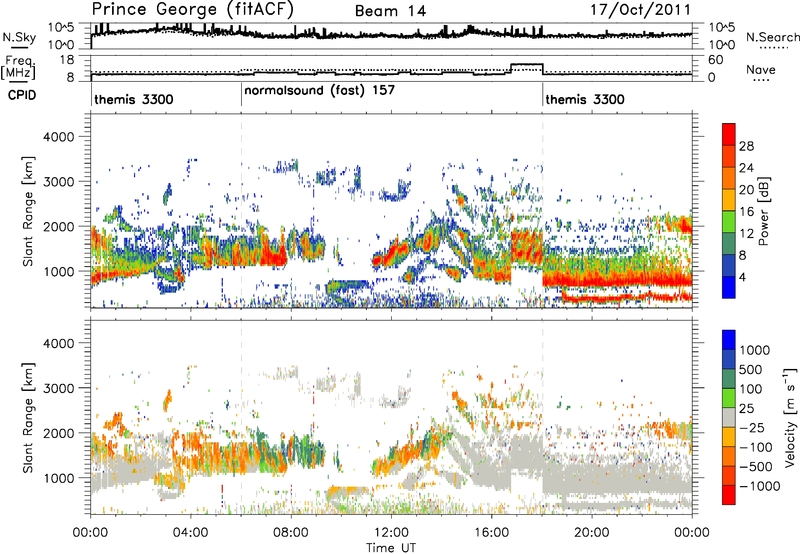Click the 'N.Search' legend label
Screen dimensions: 800x554
(772, 37)
